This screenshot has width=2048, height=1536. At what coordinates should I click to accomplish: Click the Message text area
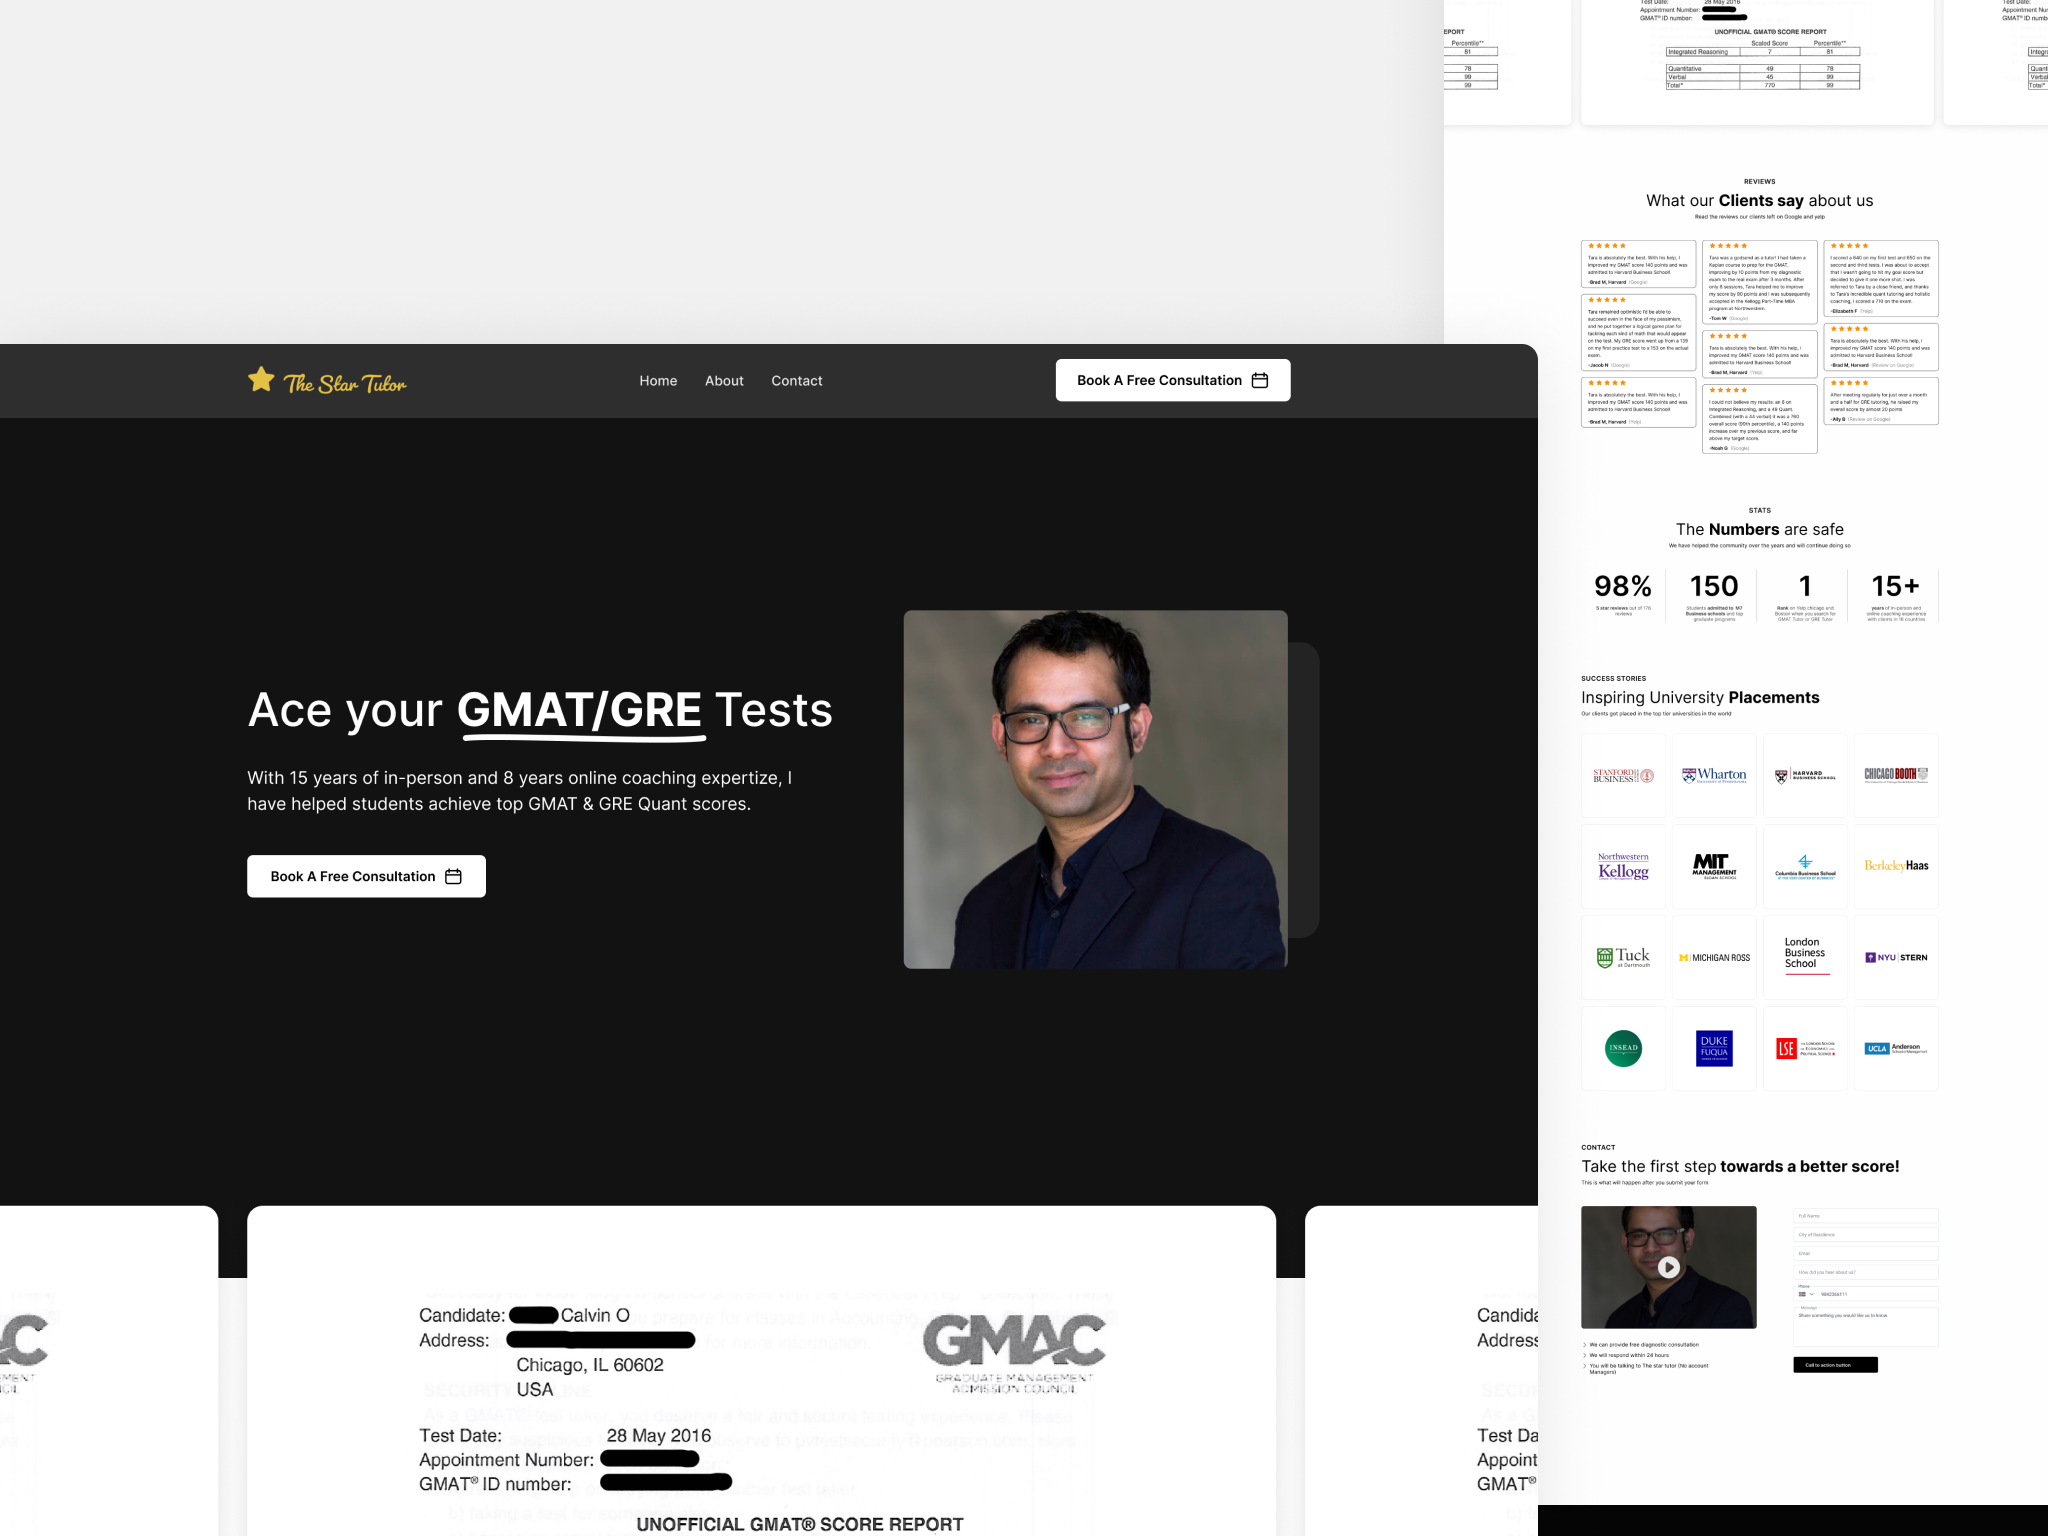coord(1865,1327)
